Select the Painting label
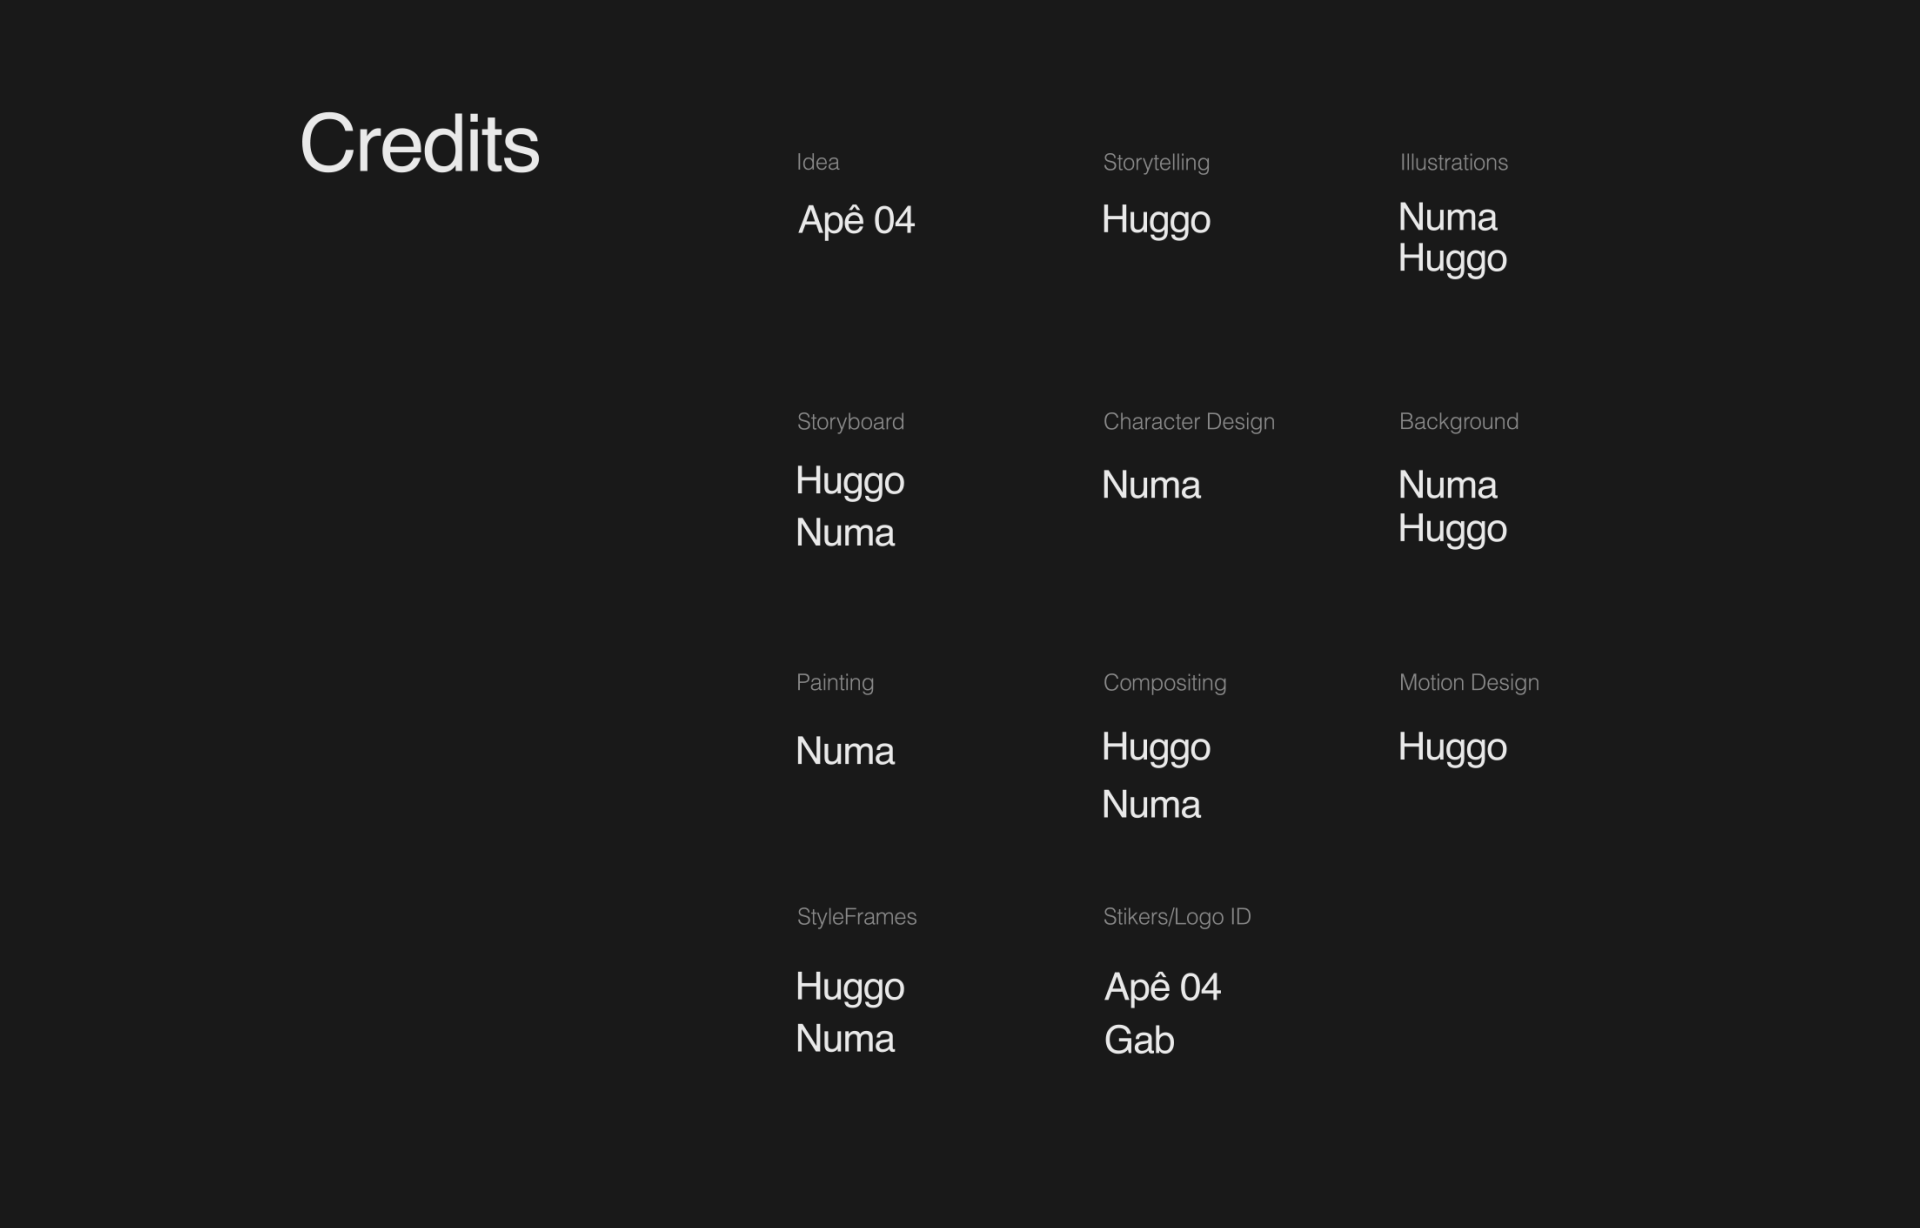 834,683
